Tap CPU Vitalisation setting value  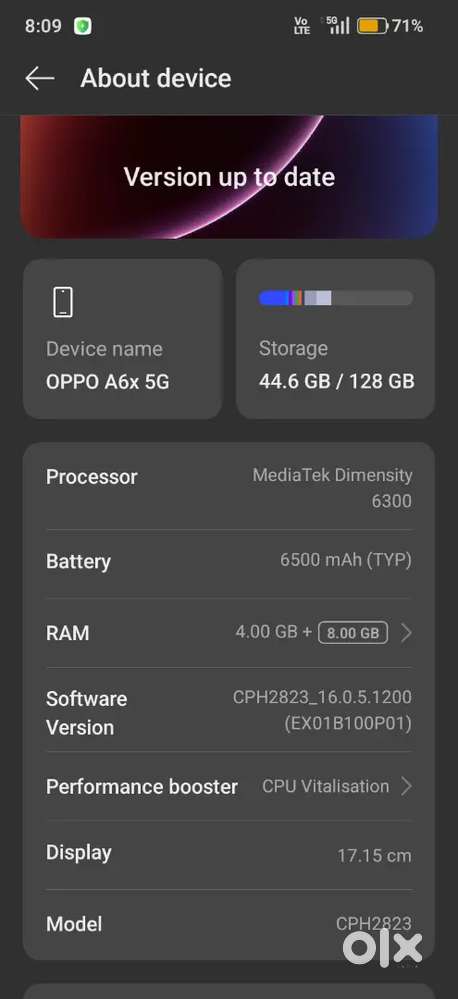[326, 786]
